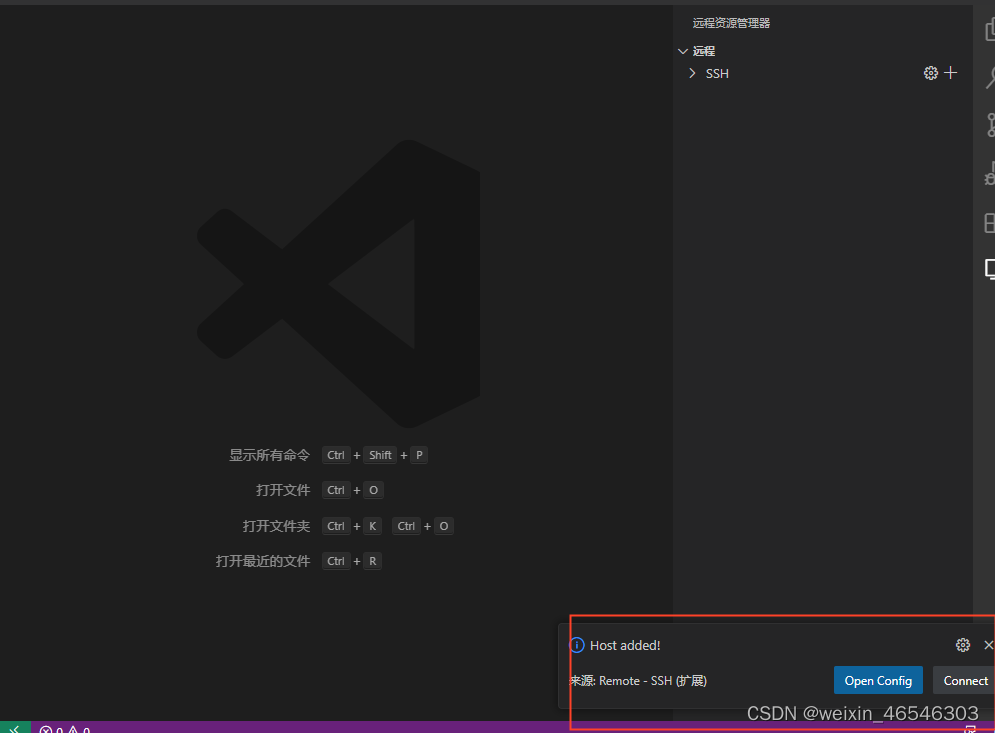The width and height of the screenshot is (995, 733).
Task: Click the 显示所有命令 label
Action: (x=269, y=455)
